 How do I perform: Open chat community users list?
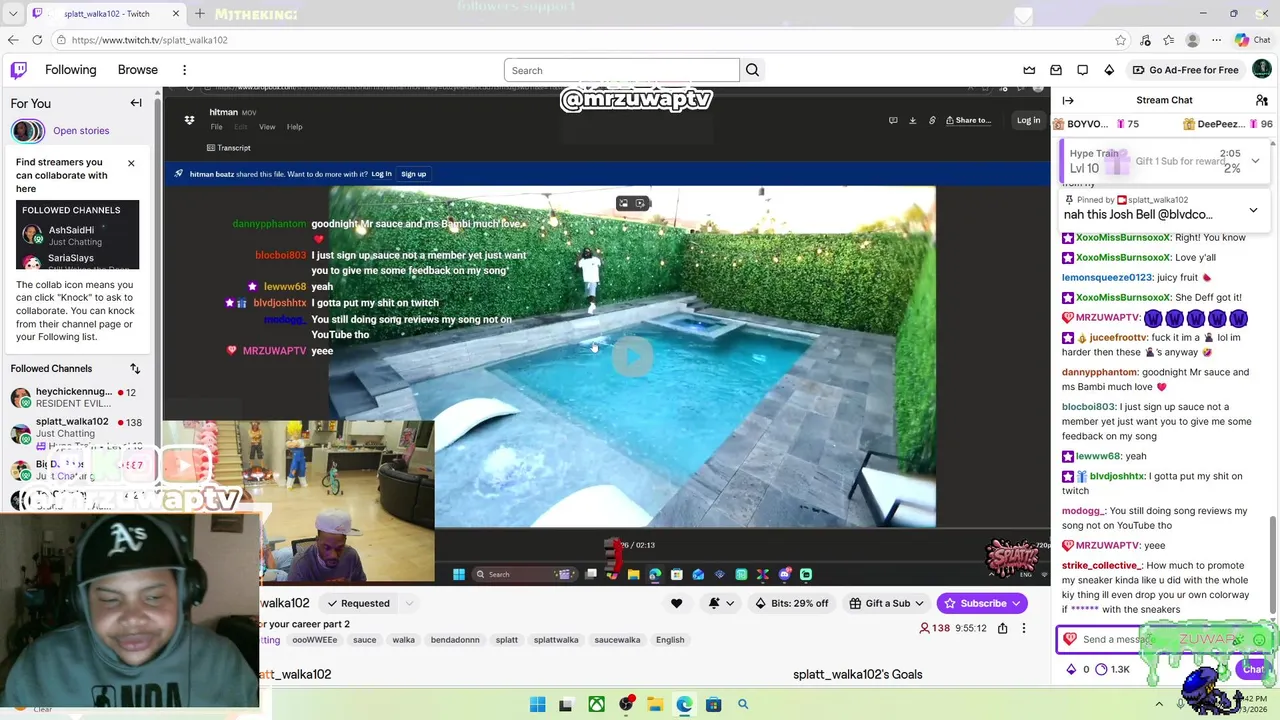pyautogui.click(x=1262, y=100)
